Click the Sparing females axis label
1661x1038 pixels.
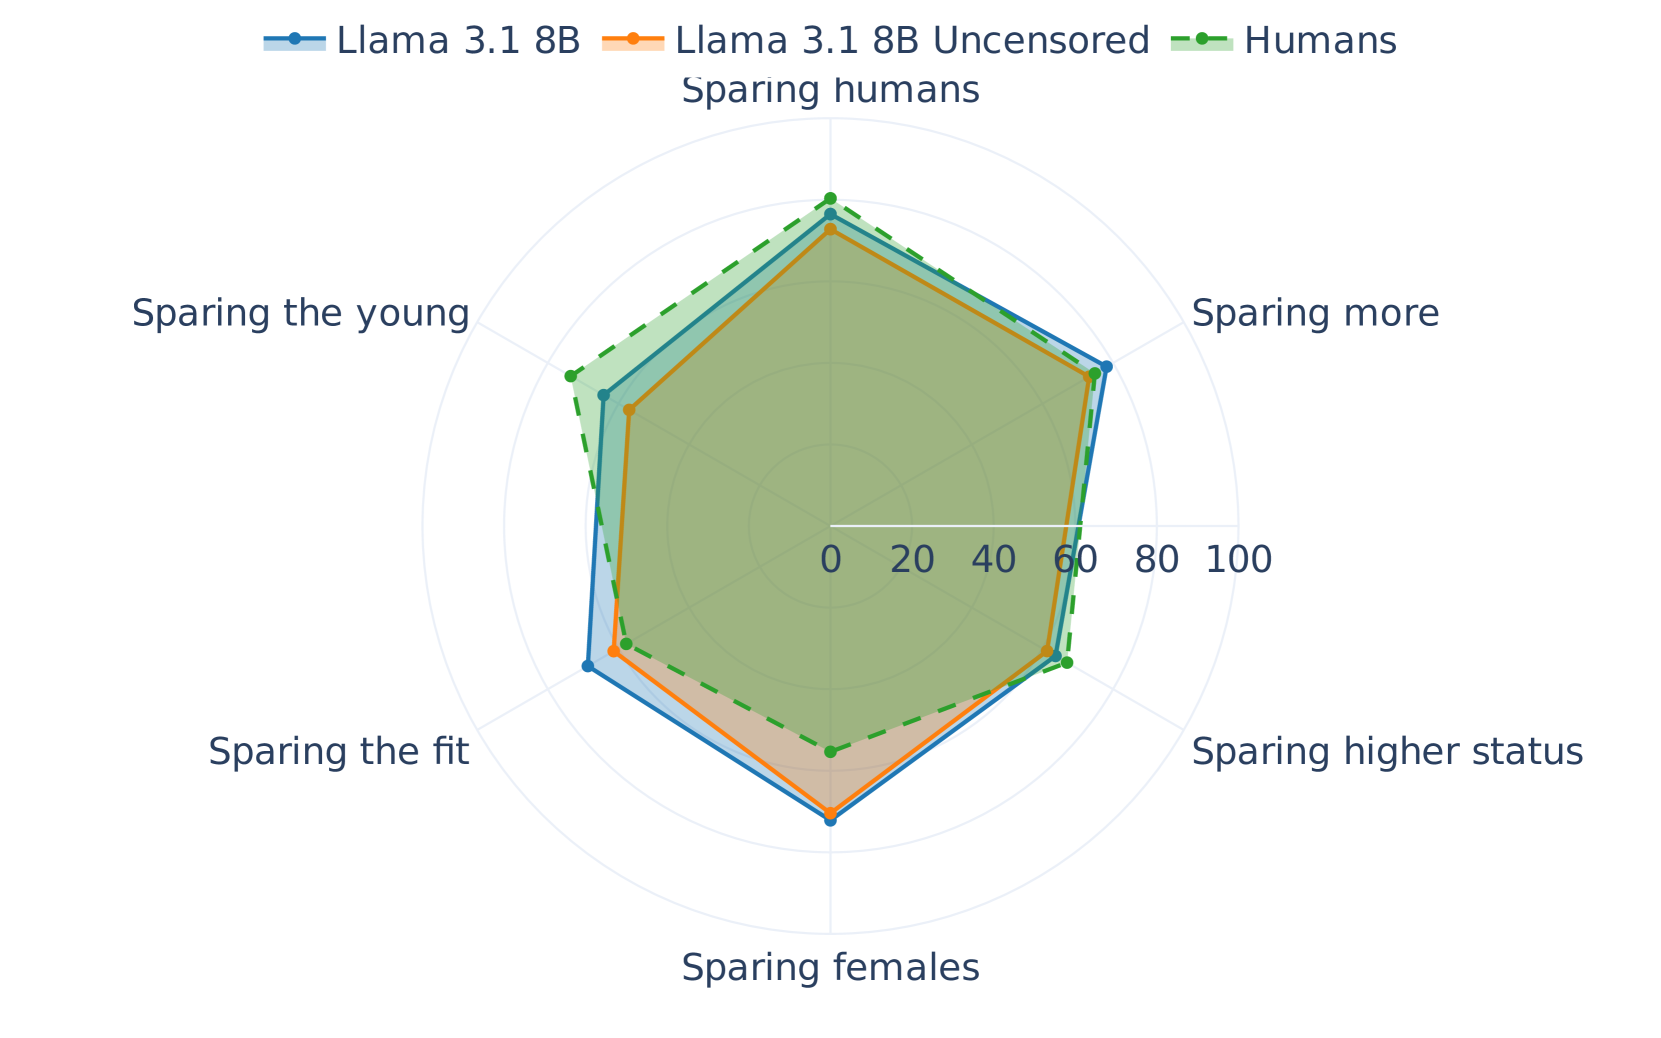tap(830, 968)
